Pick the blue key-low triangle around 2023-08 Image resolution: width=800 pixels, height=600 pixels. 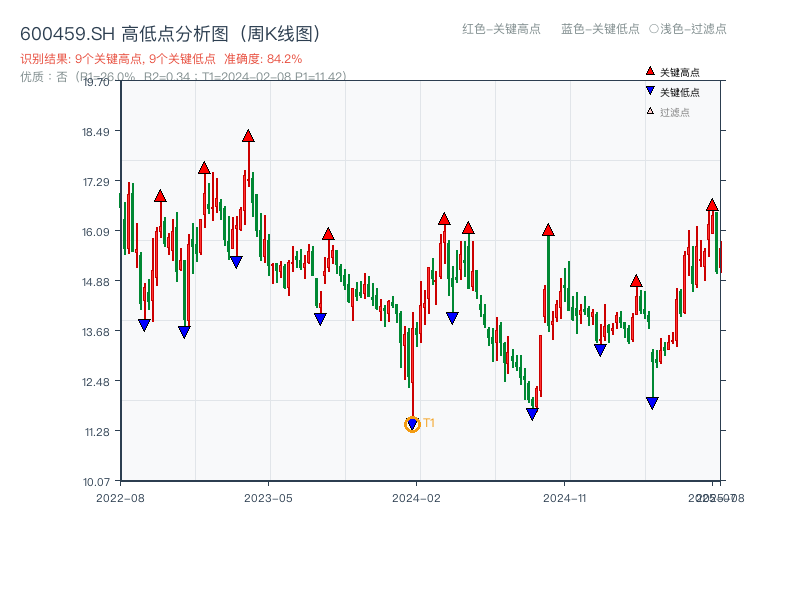click(x=320, y=319)
